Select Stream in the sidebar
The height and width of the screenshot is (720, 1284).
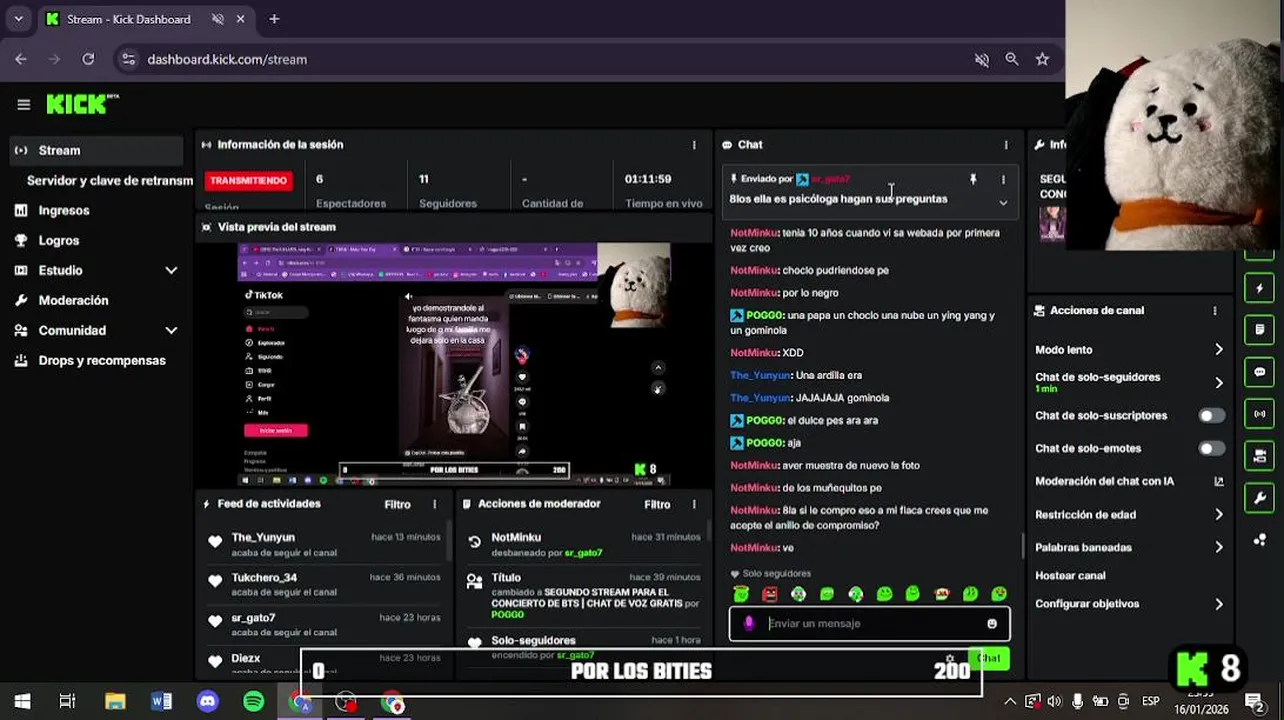(x=95, y=150)
